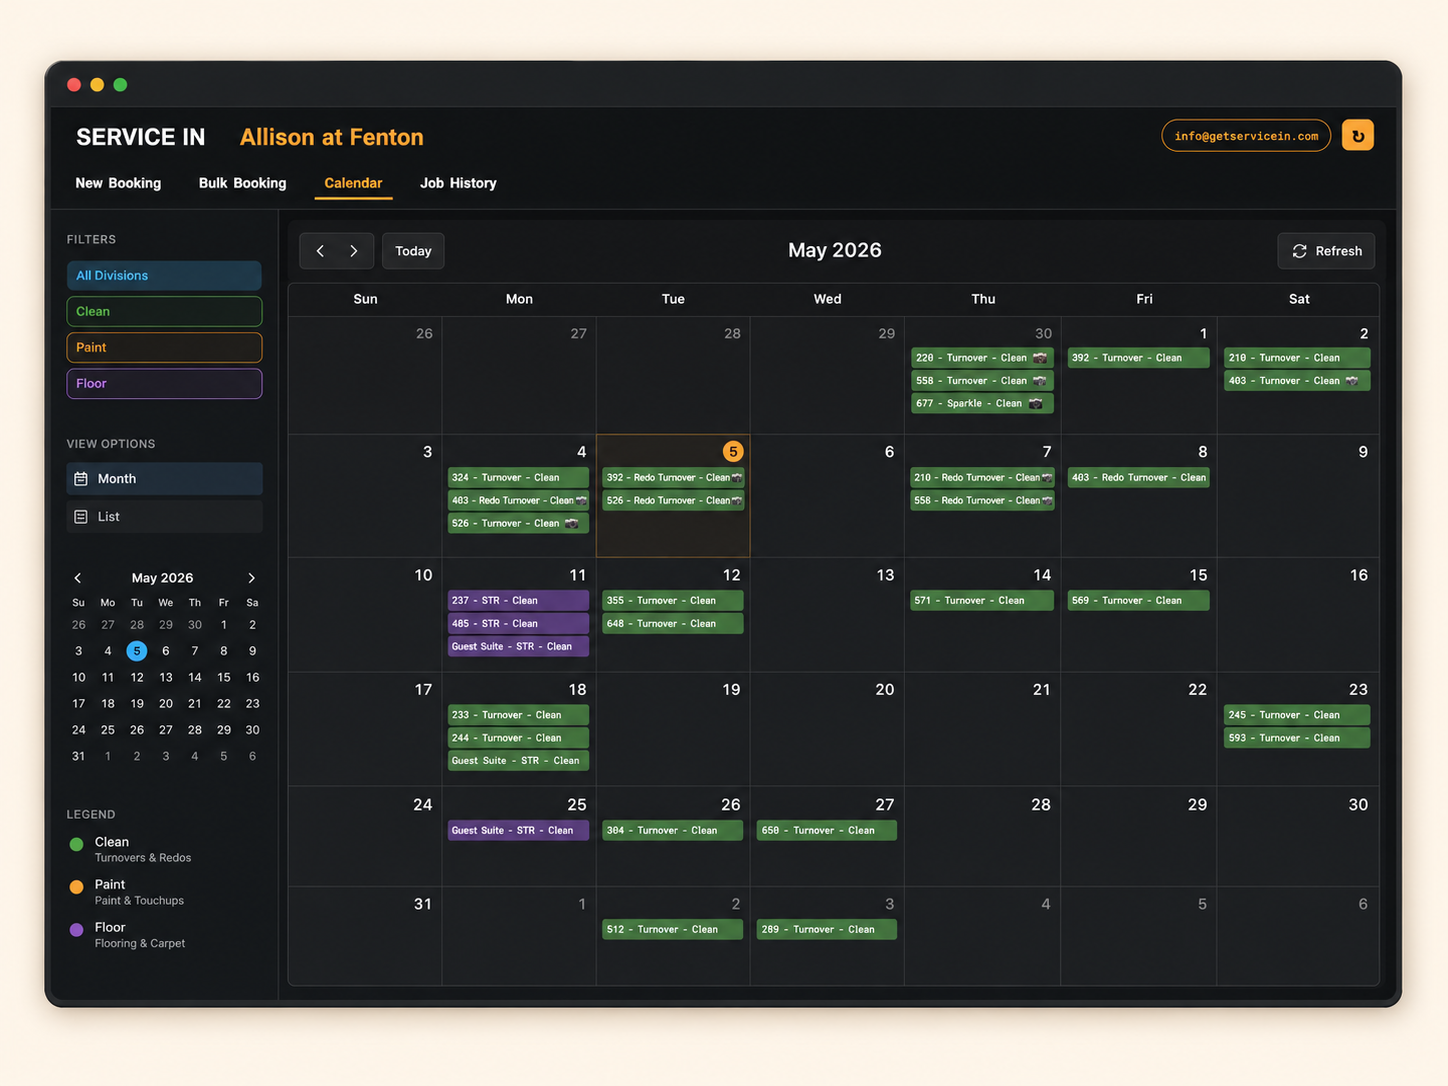Open 485 - STR - Clean event
Screen dimensions: 1448x1086
[518, 624]
